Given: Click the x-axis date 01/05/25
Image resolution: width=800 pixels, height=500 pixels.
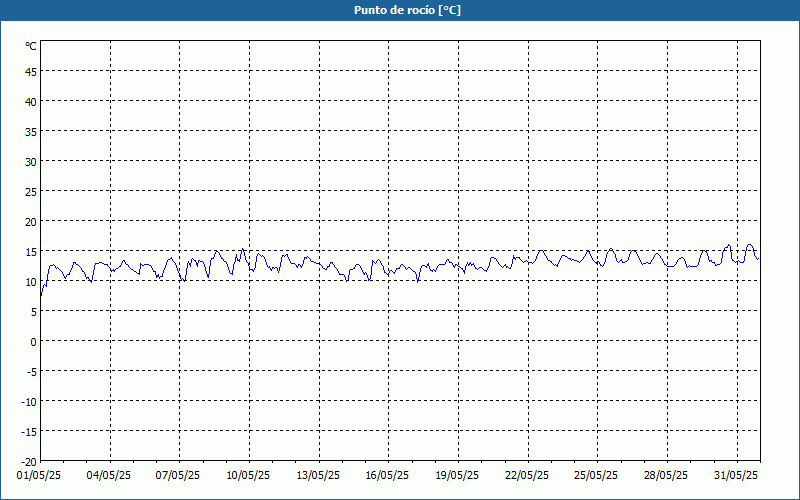Looking at the screenshot, I should tap(39, 476).
